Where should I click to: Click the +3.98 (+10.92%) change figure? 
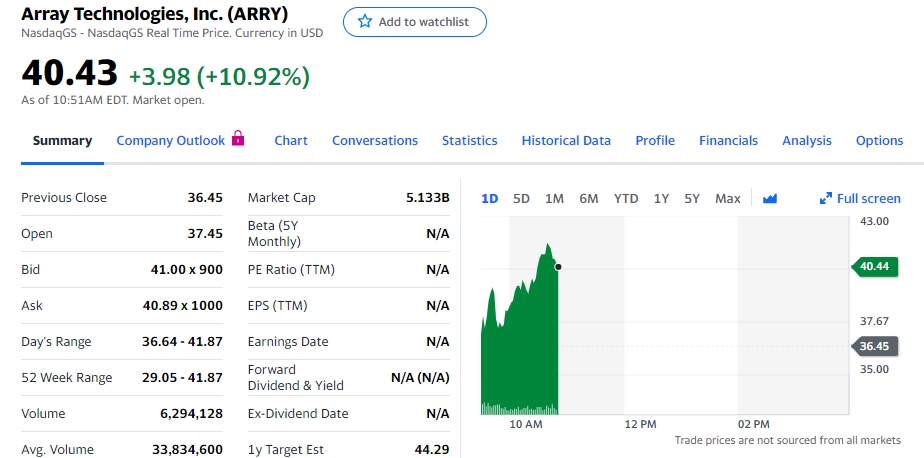[x=219, y=76]
